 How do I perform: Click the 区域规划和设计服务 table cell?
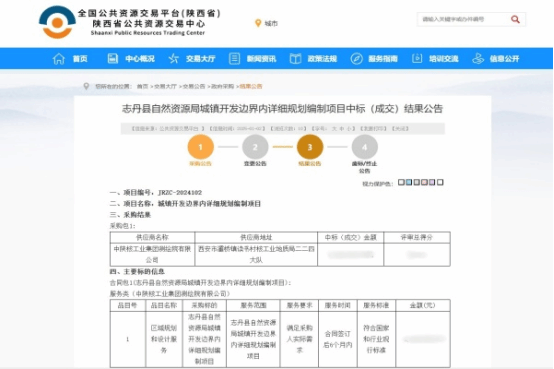tap(164, 339)
